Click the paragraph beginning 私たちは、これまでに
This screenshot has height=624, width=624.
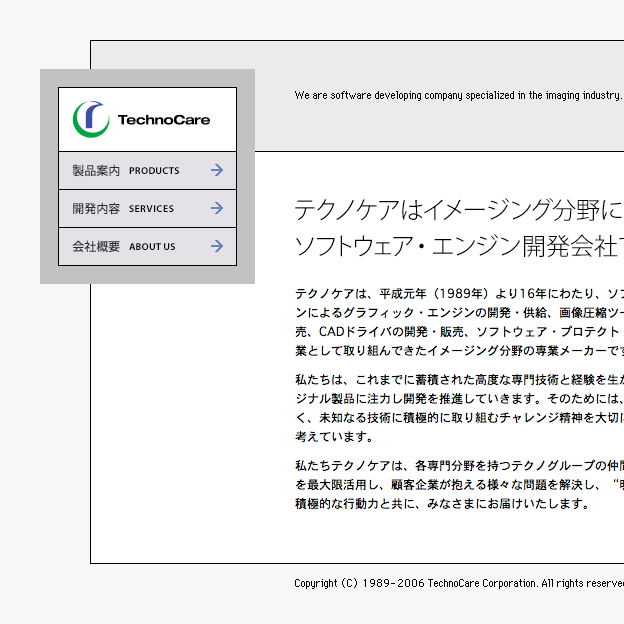458,408
